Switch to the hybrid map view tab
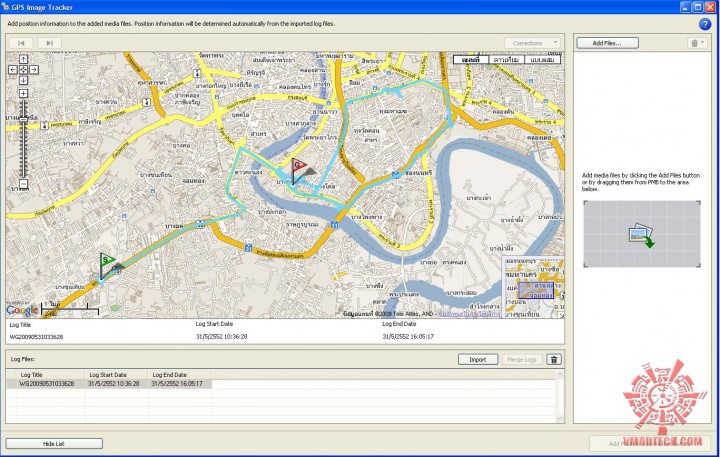Image resolution: width=720 pixels, height=457 pixels. (542, 60)
